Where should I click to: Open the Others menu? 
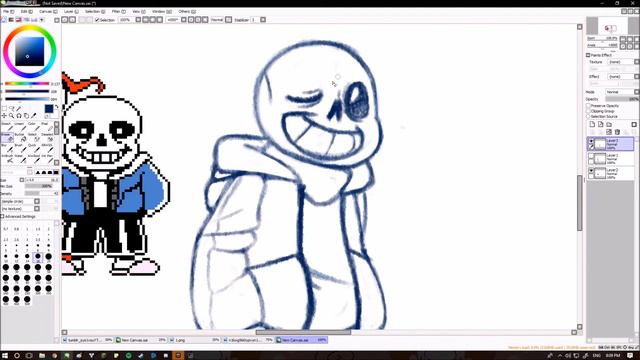187,11
